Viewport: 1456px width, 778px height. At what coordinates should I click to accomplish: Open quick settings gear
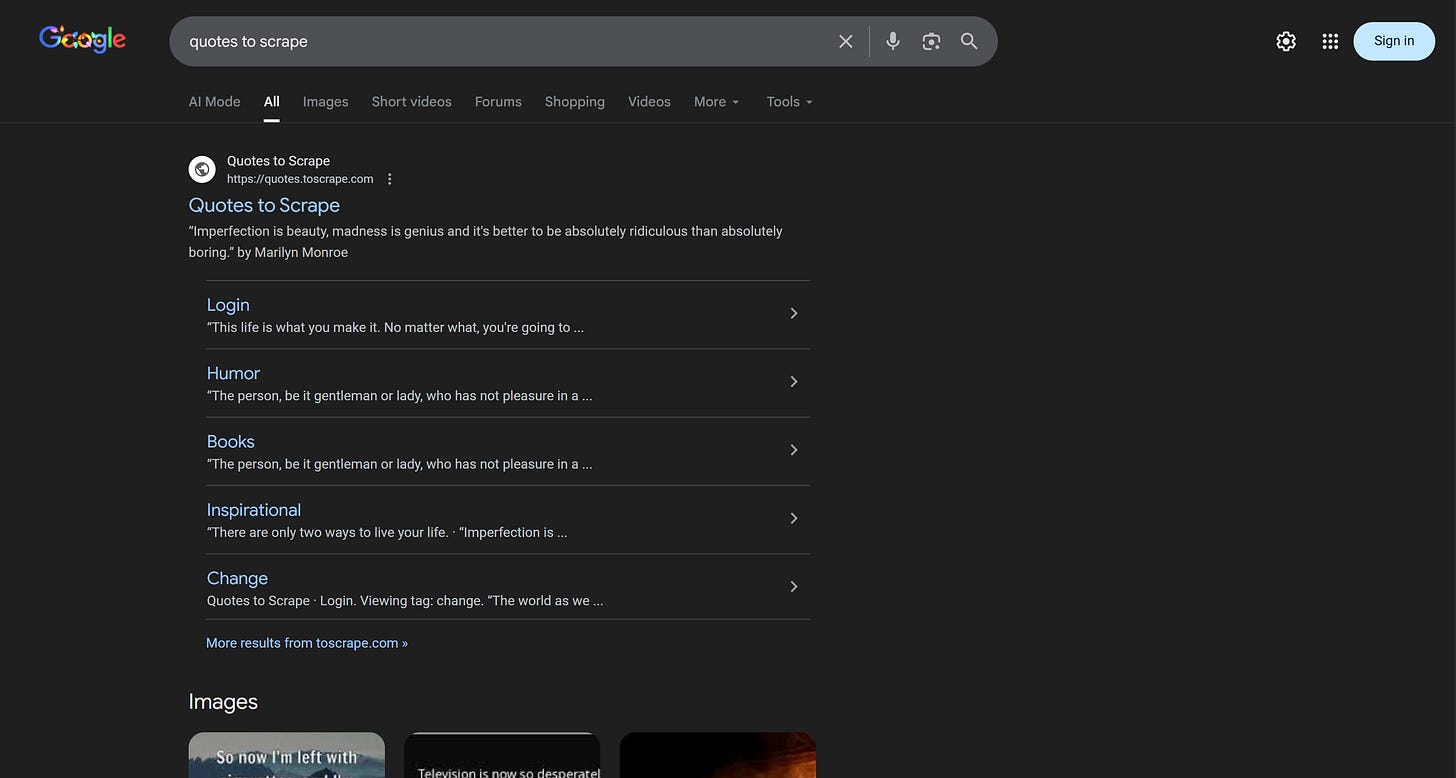pyautogui.click(x=1285, y=41)
